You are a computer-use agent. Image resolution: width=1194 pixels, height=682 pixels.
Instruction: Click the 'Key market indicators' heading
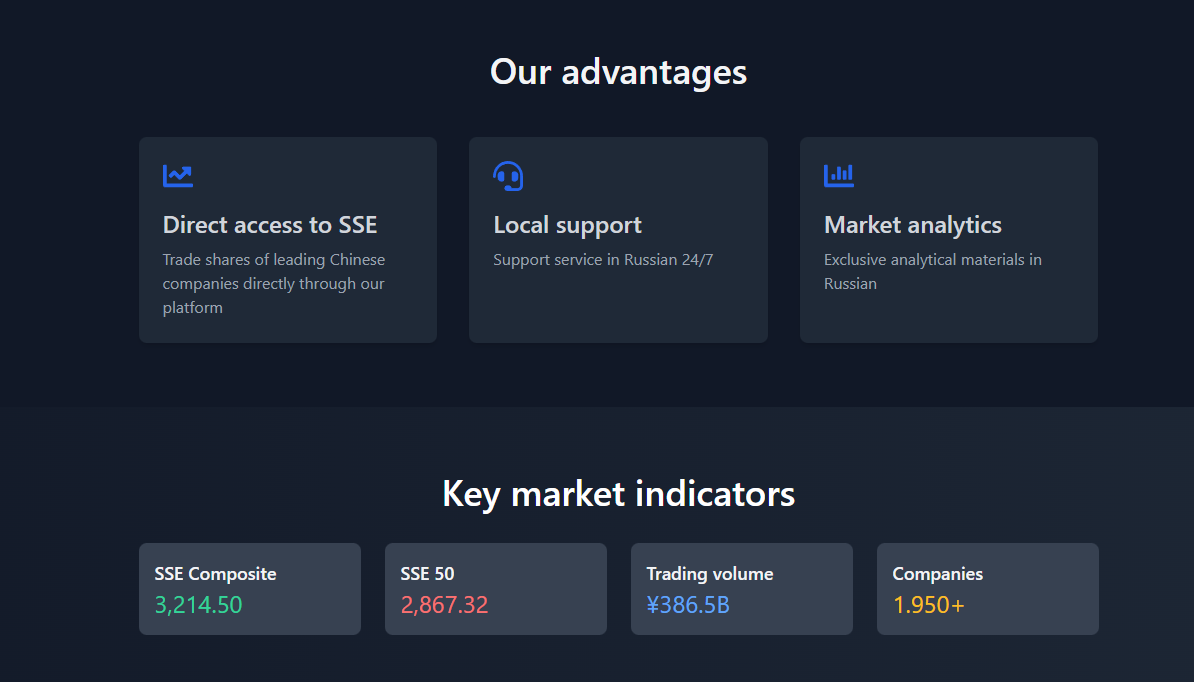618,494
